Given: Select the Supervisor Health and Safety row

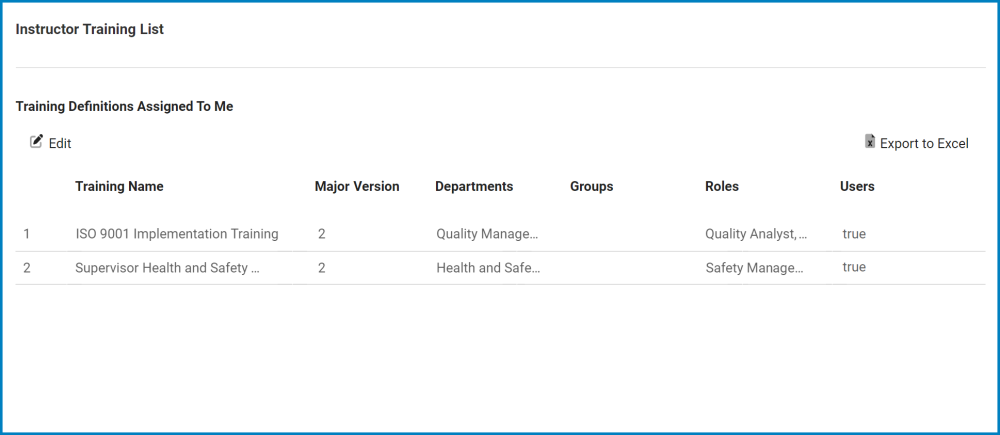Looking at the screenshot, I should [x=167, y=268].
